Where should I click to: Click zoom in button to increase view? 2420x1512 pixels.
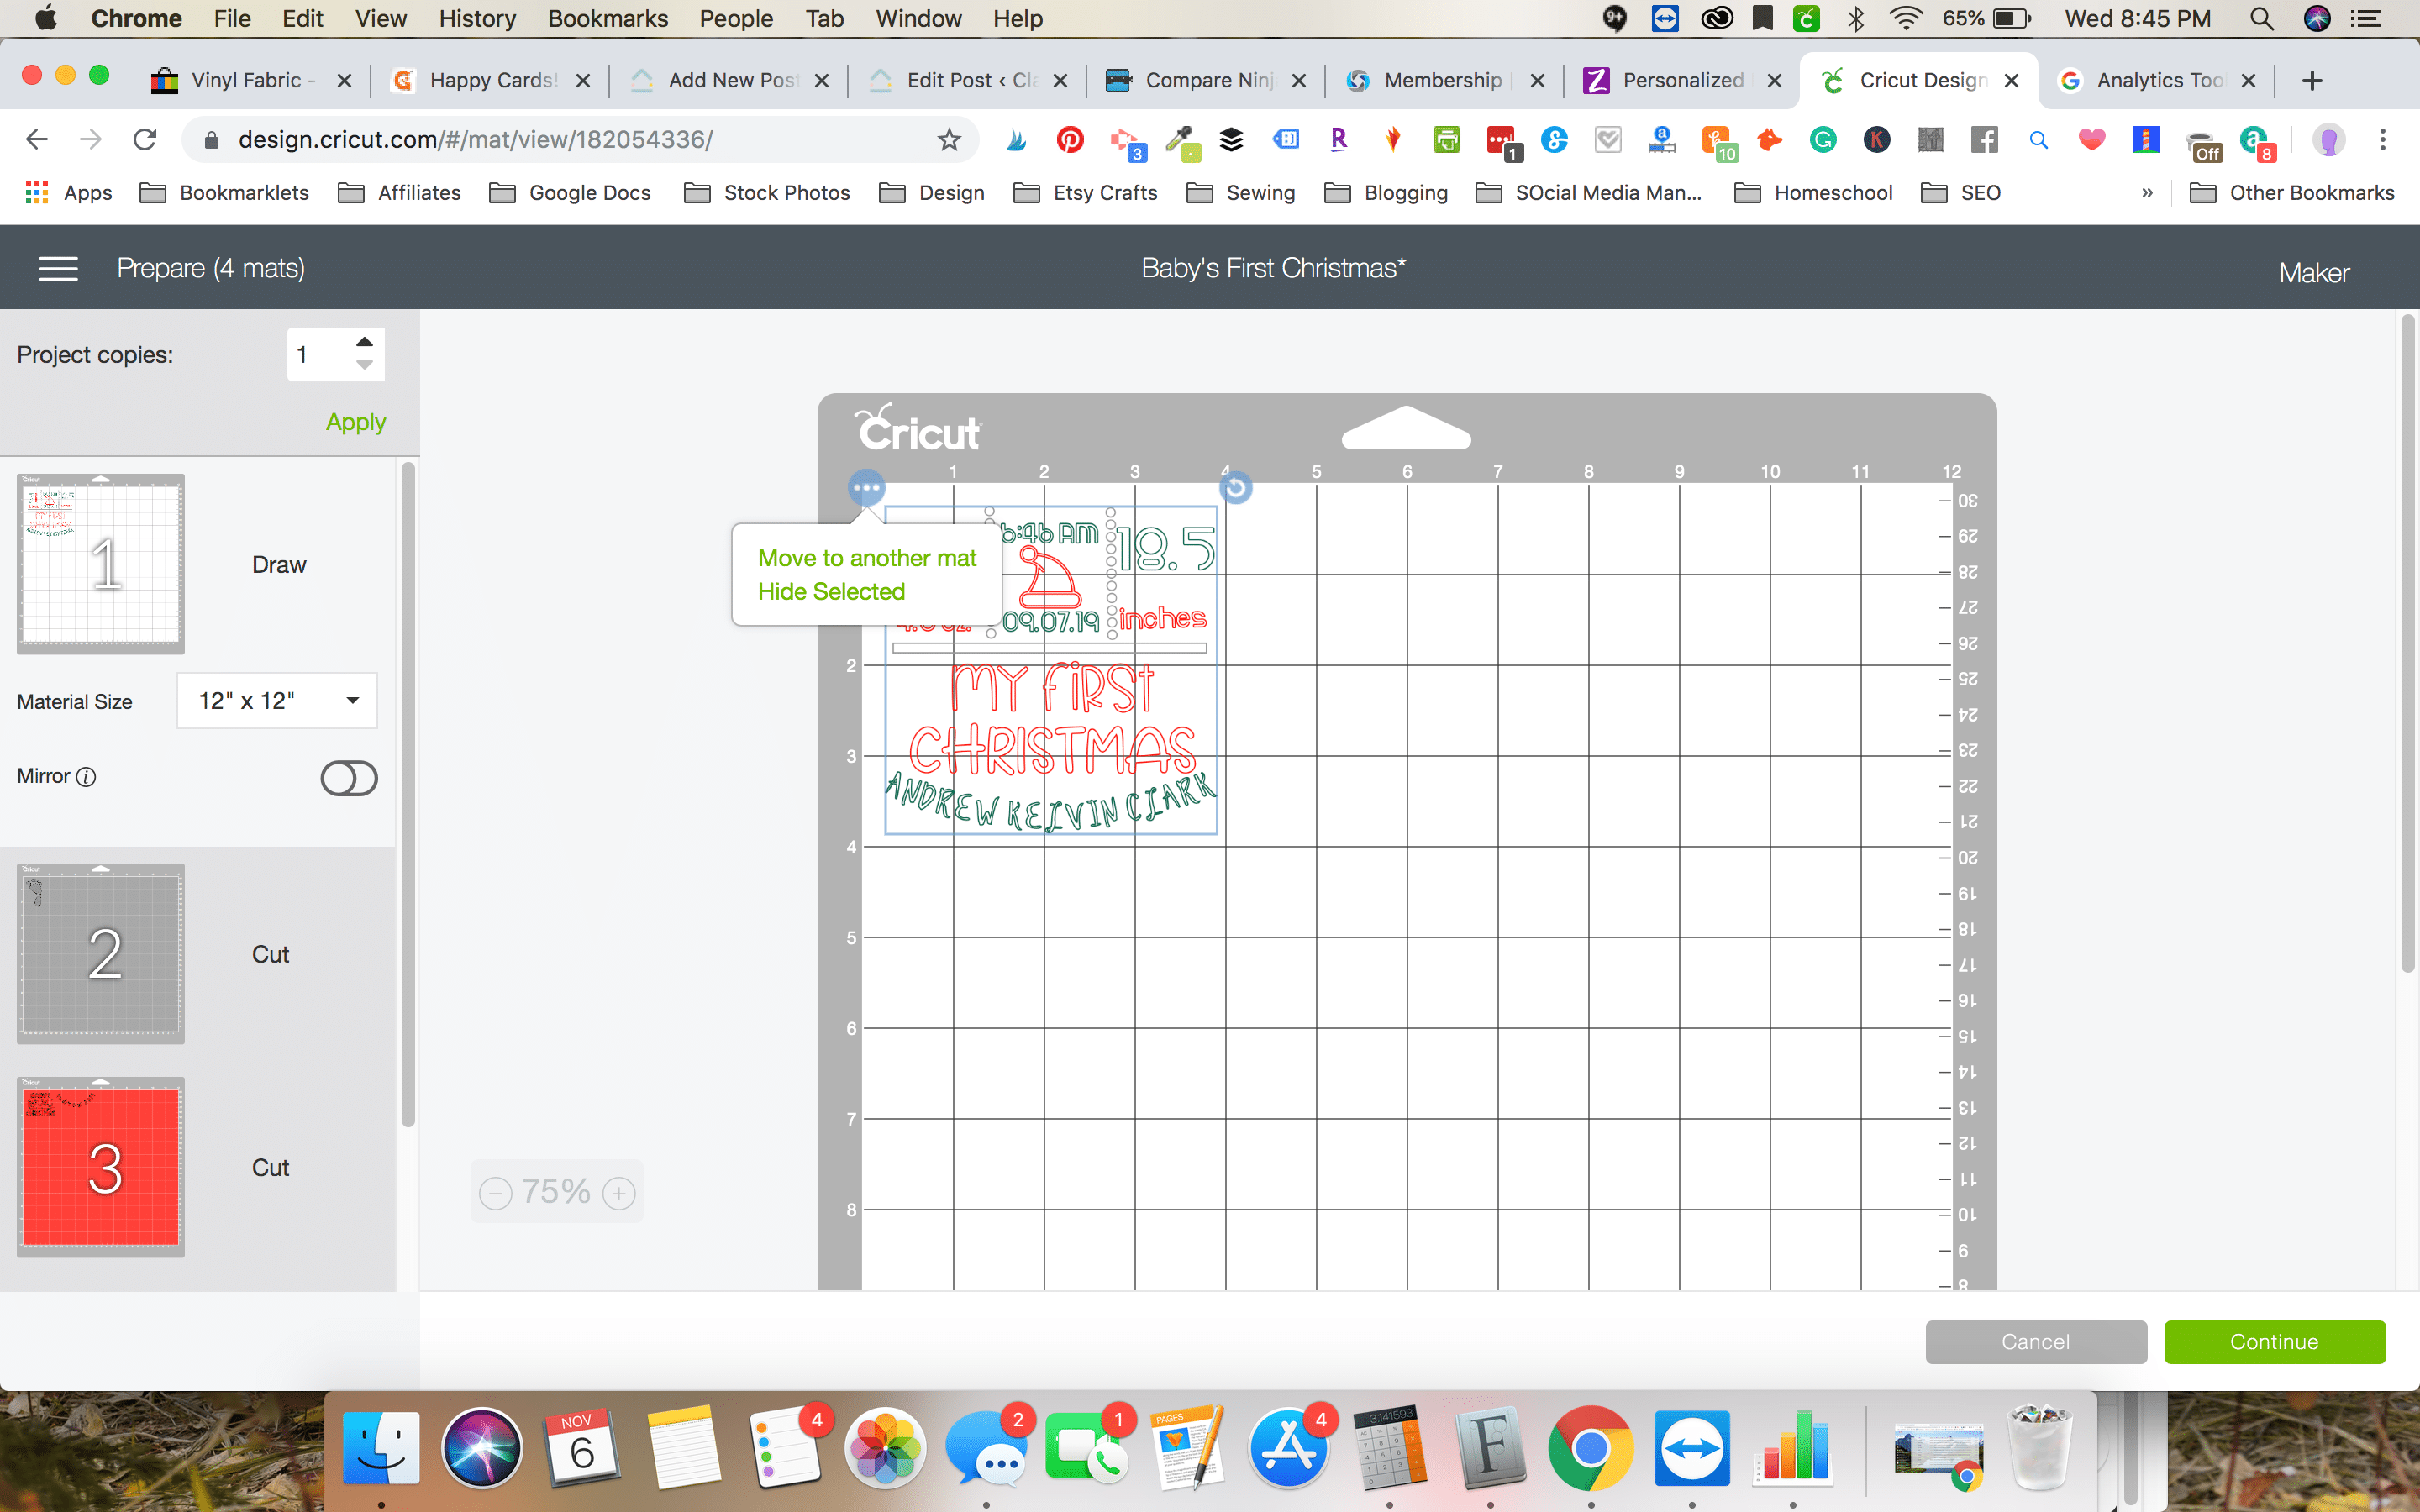618,1191
